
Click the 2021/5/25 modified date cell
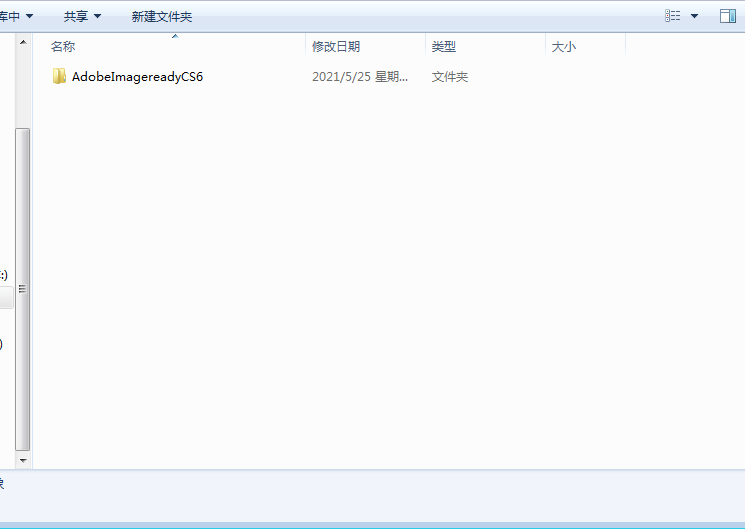point(360,77)
